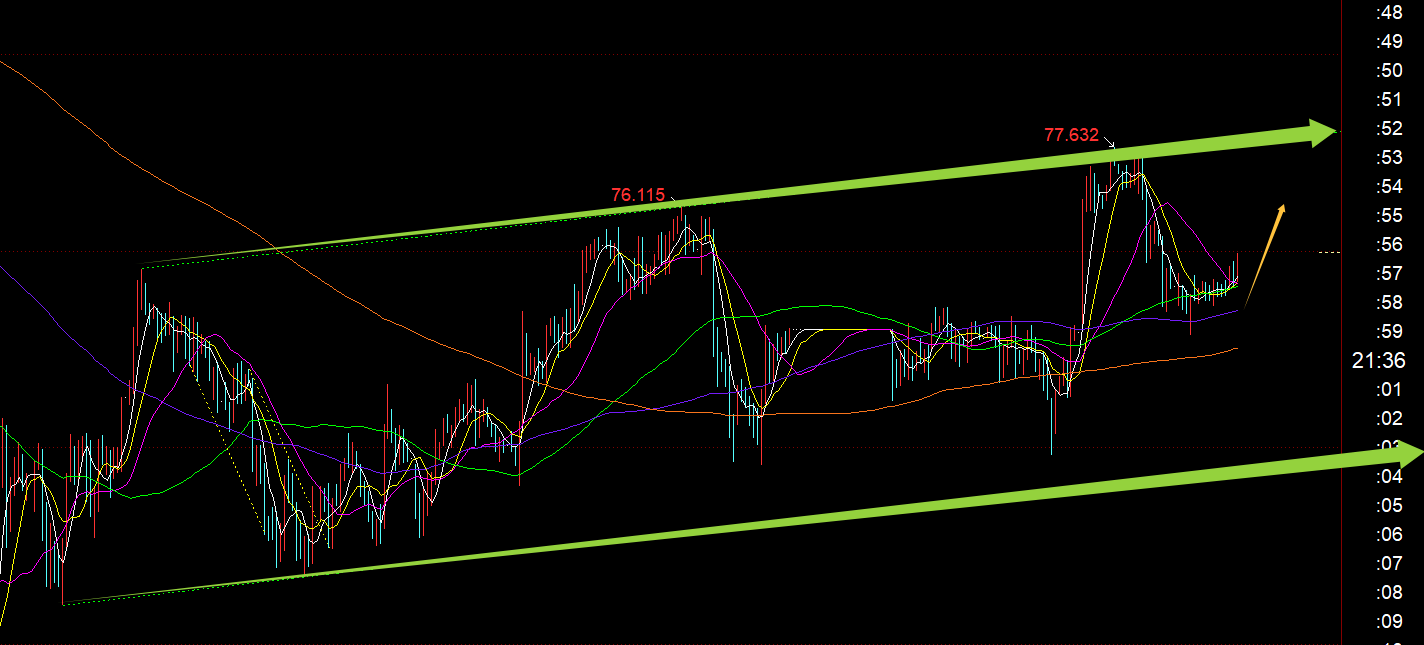This screenshot has height=645, width=1424.
Task: Click the 77.632 price high label
Action: tap(1071, 135)
